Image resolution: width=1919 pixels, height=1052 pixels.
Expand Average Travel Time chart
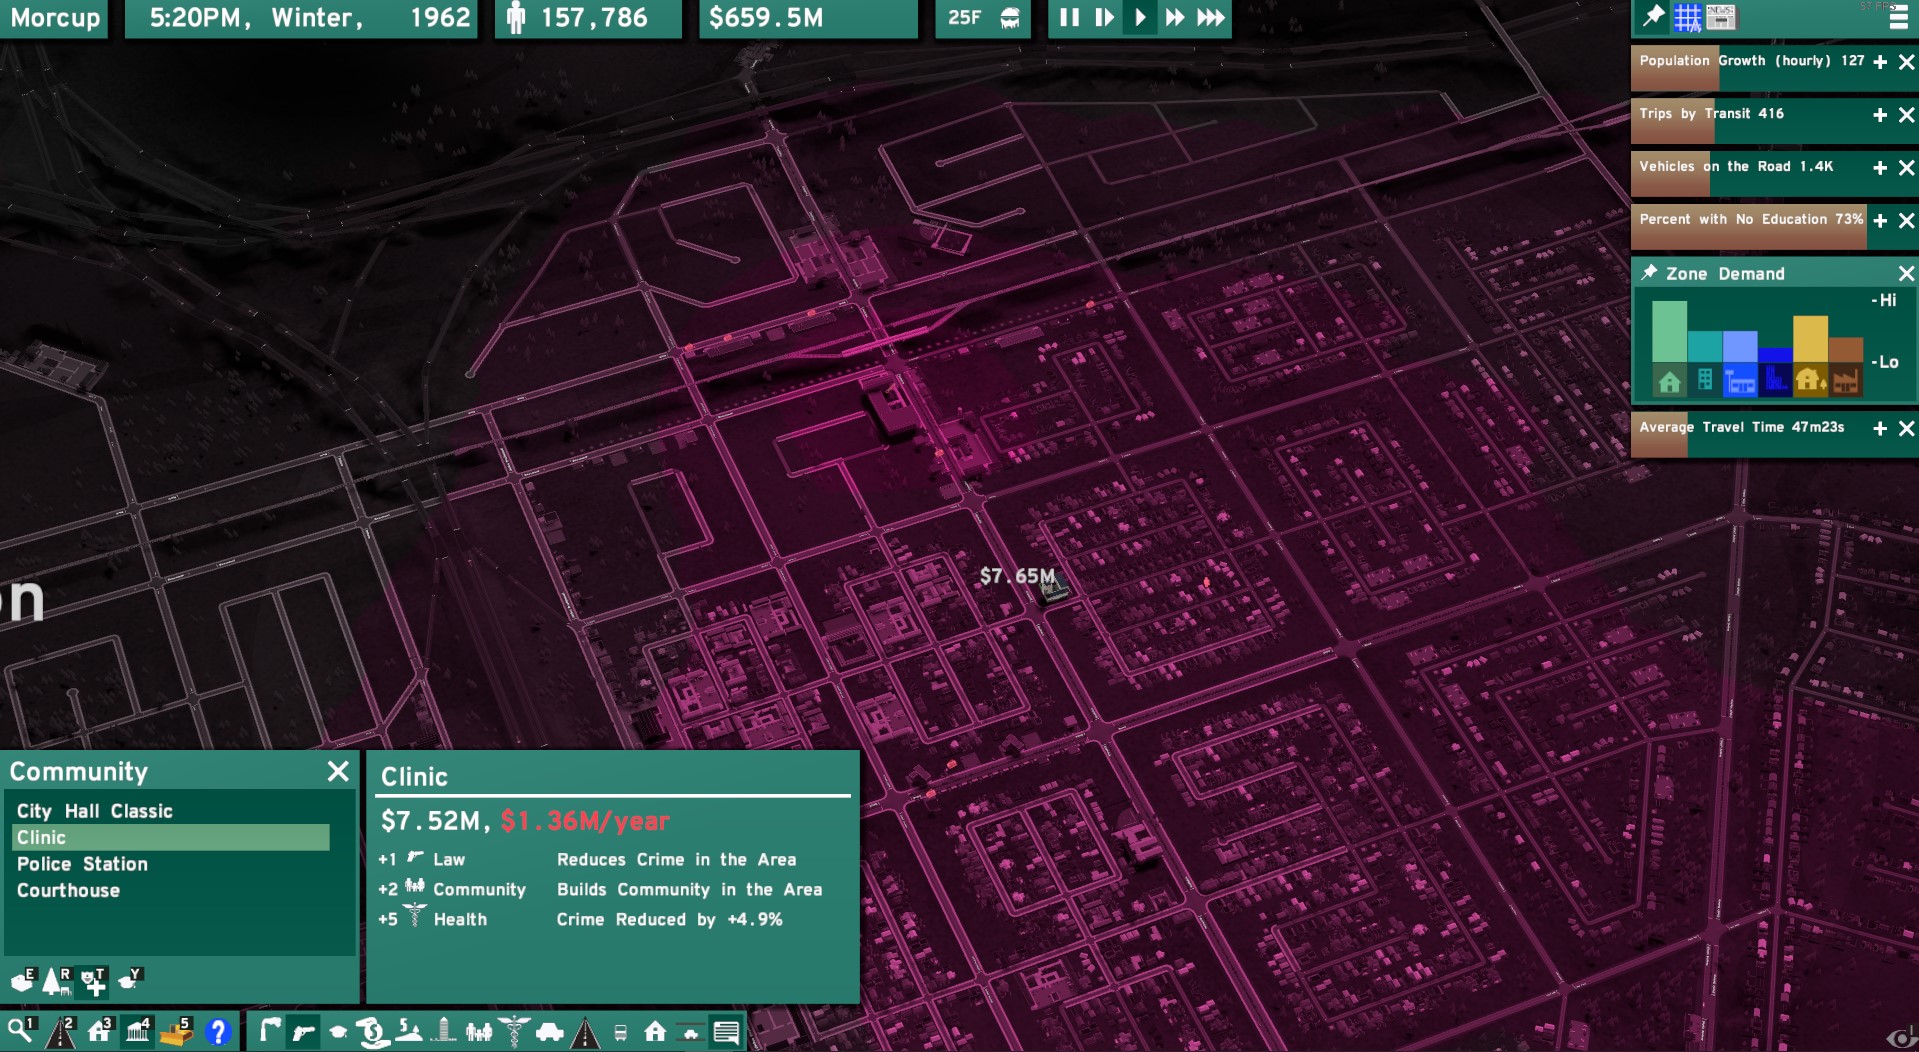[x=1880, y=429]
